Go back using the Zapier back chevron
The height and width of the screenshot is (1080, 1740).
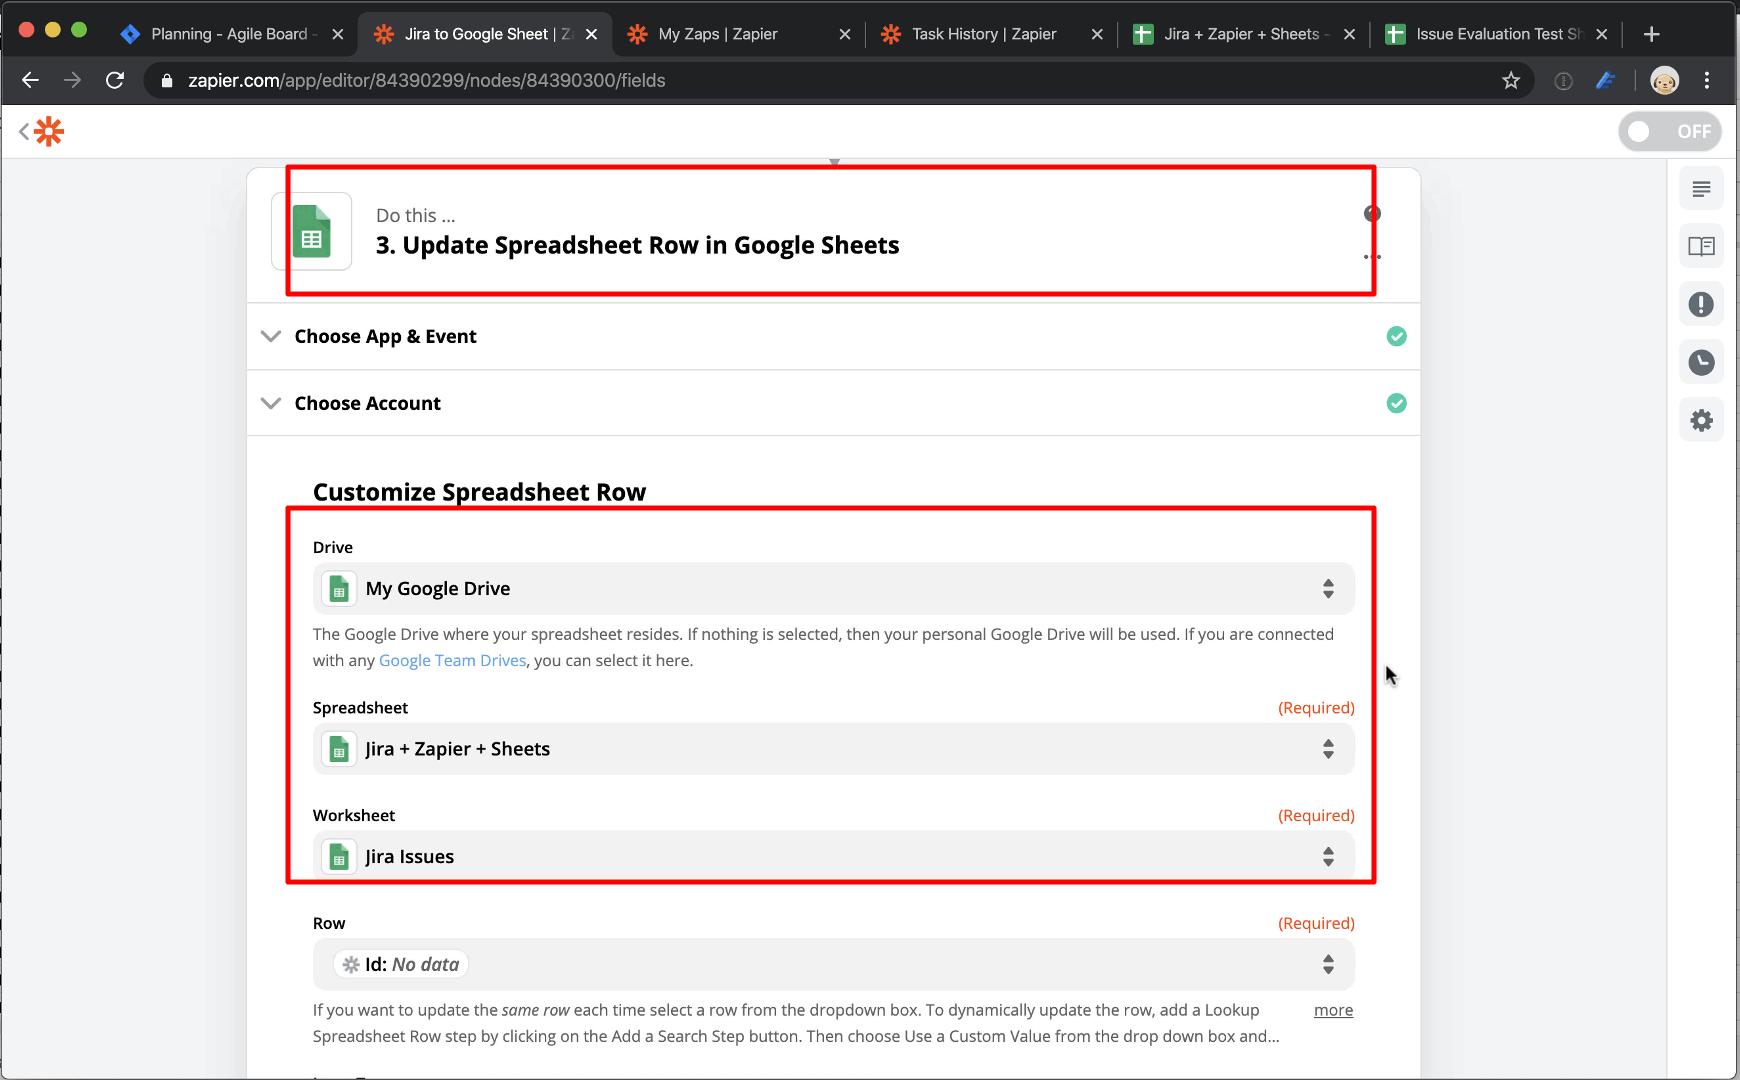coord(24,131)
